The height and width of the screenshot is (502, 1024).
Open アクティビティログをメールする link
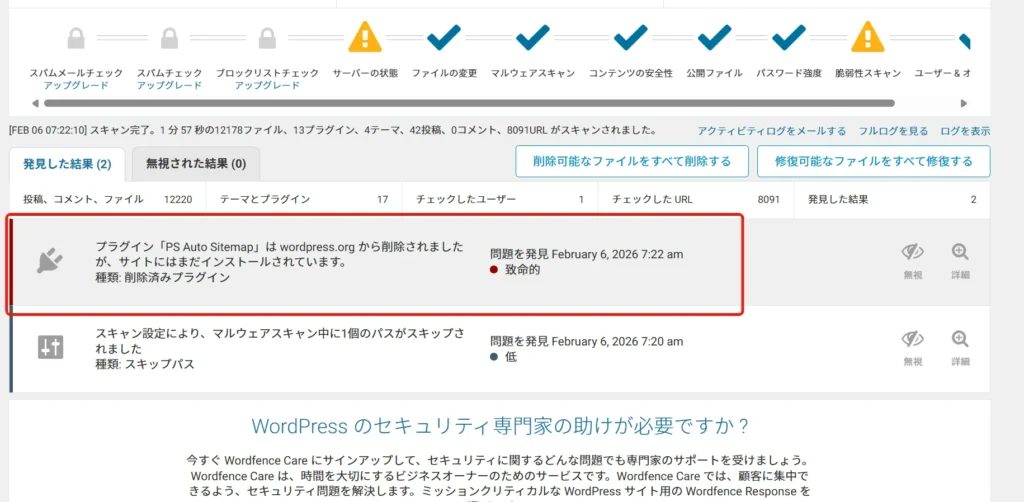pyautogui.click(x=771, y=131)
